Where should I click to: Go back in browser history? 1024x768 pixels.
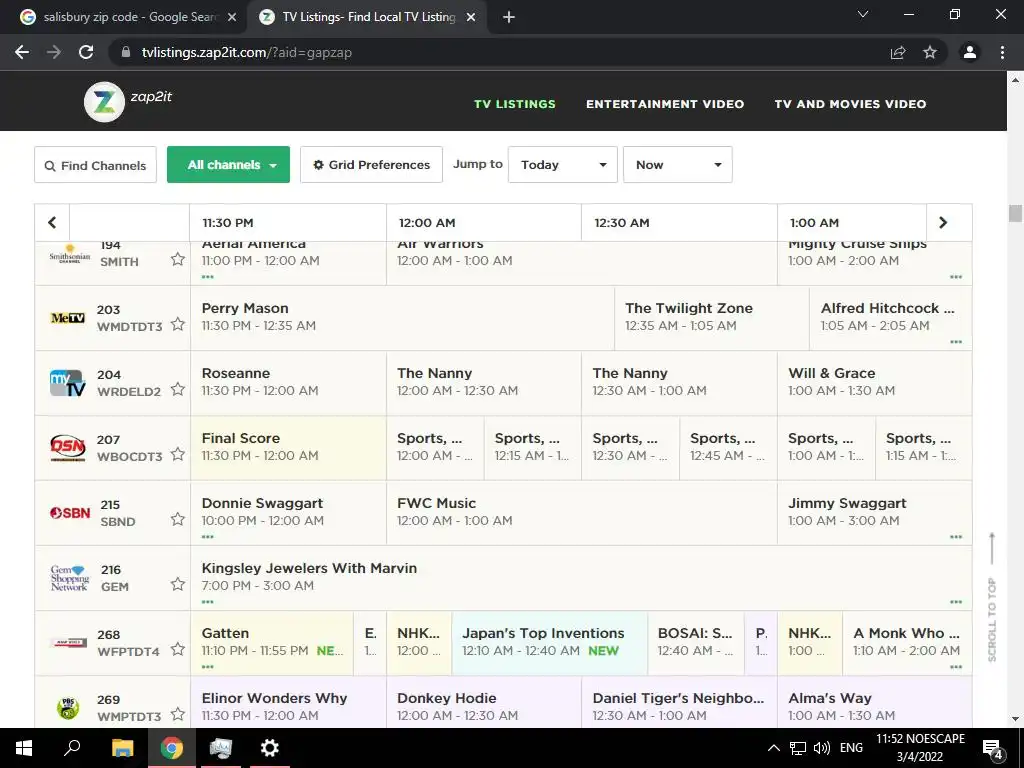coord(22,52)
